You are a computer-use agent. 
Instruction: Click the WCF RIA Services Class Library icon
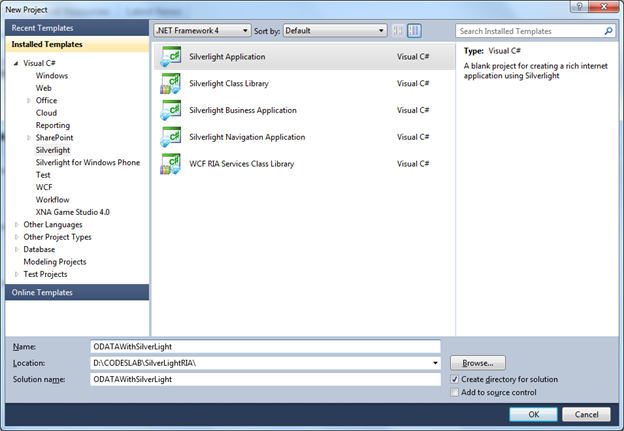coord(170,164)
